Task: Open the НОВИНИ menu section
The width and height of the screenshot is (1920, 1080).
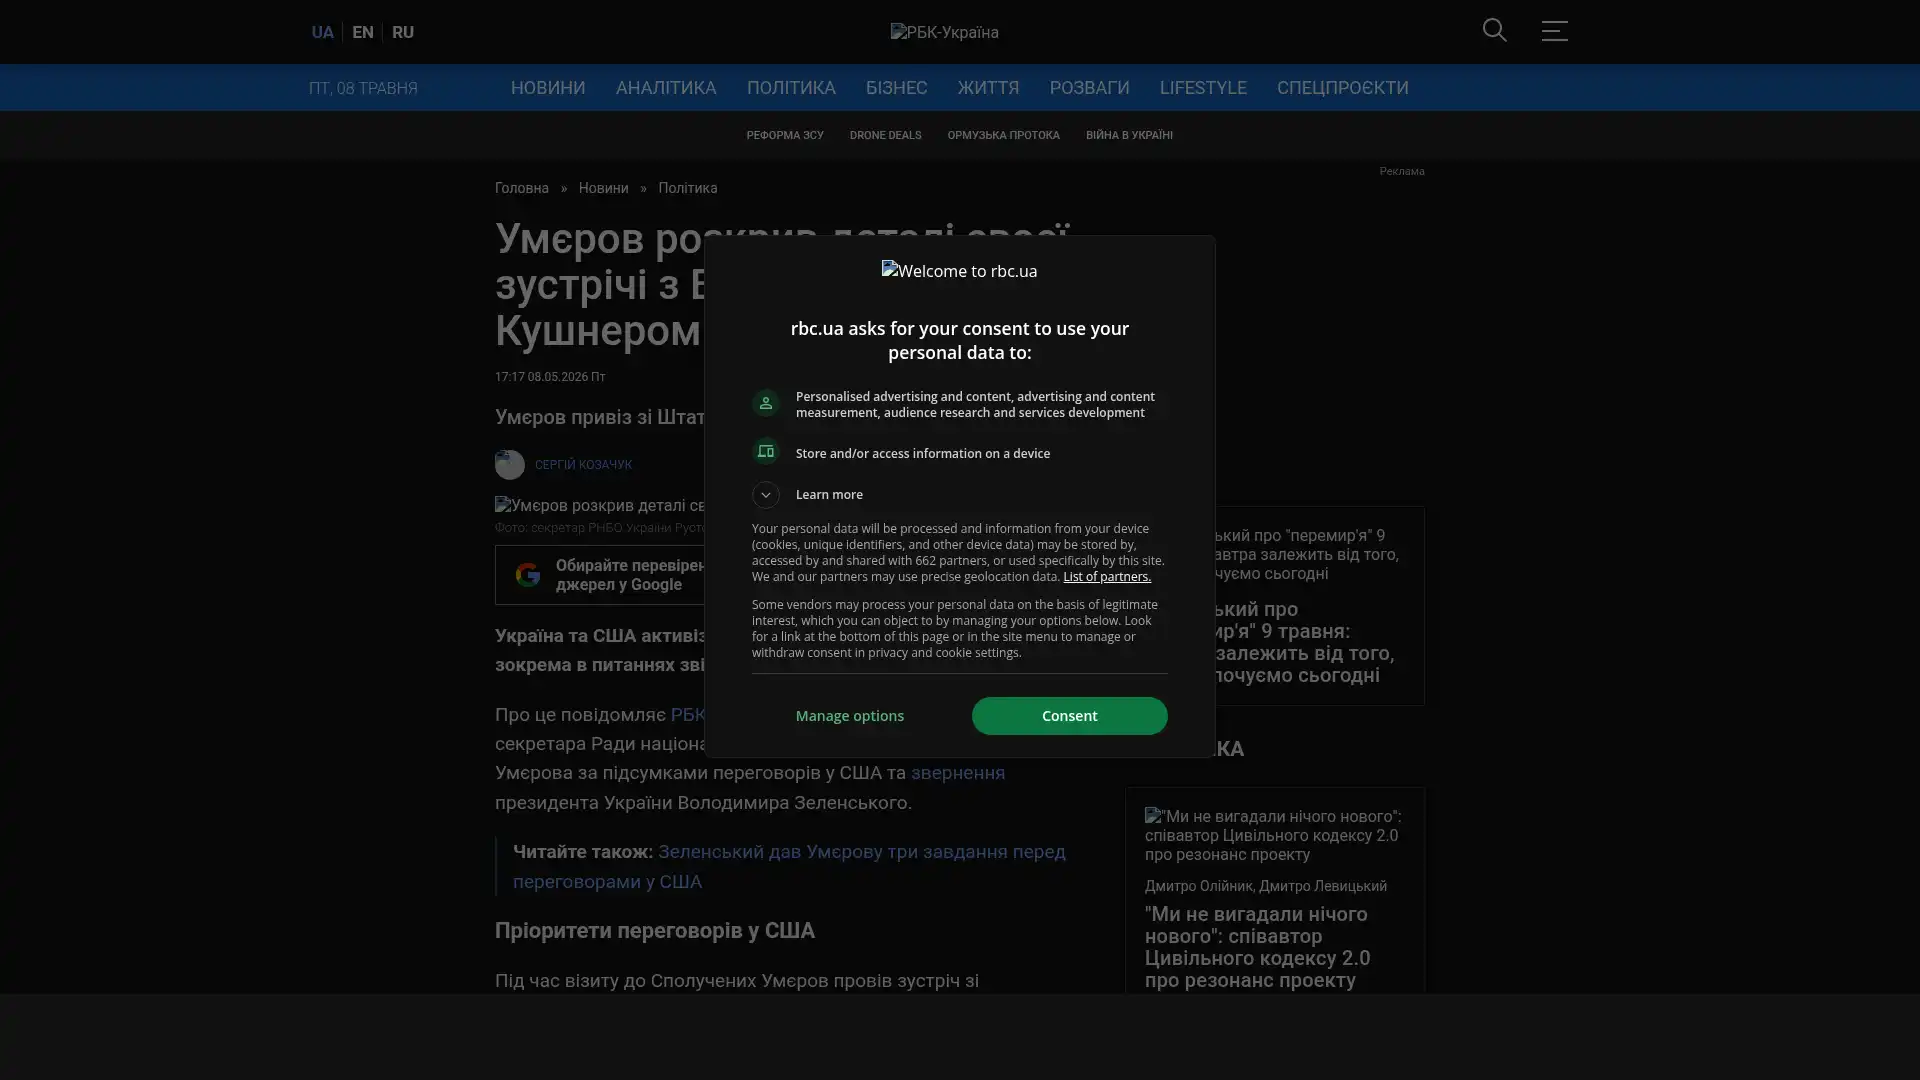Action: [548, 88]
